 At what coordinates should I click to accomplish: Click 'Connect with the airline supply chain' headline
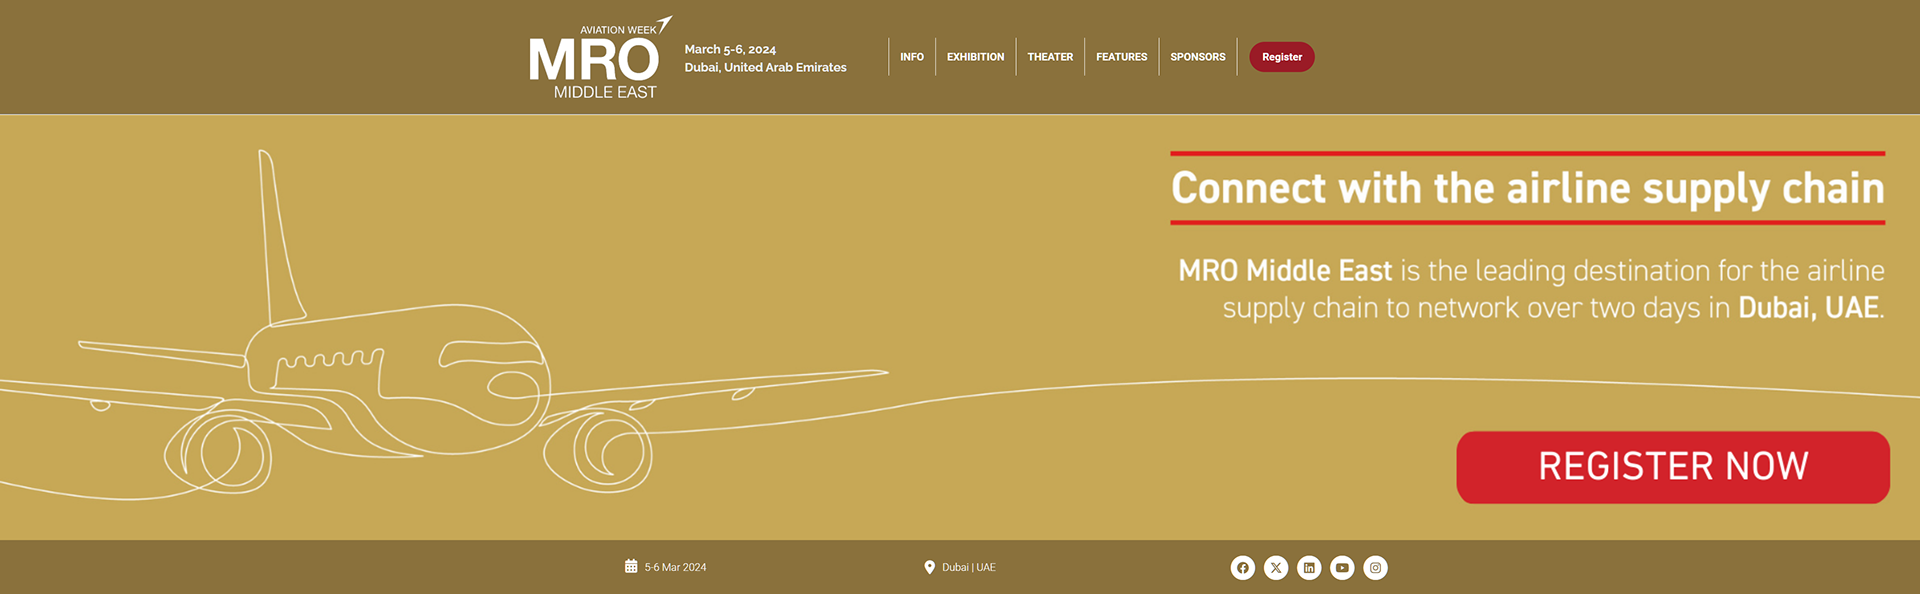click(1528, 188)
